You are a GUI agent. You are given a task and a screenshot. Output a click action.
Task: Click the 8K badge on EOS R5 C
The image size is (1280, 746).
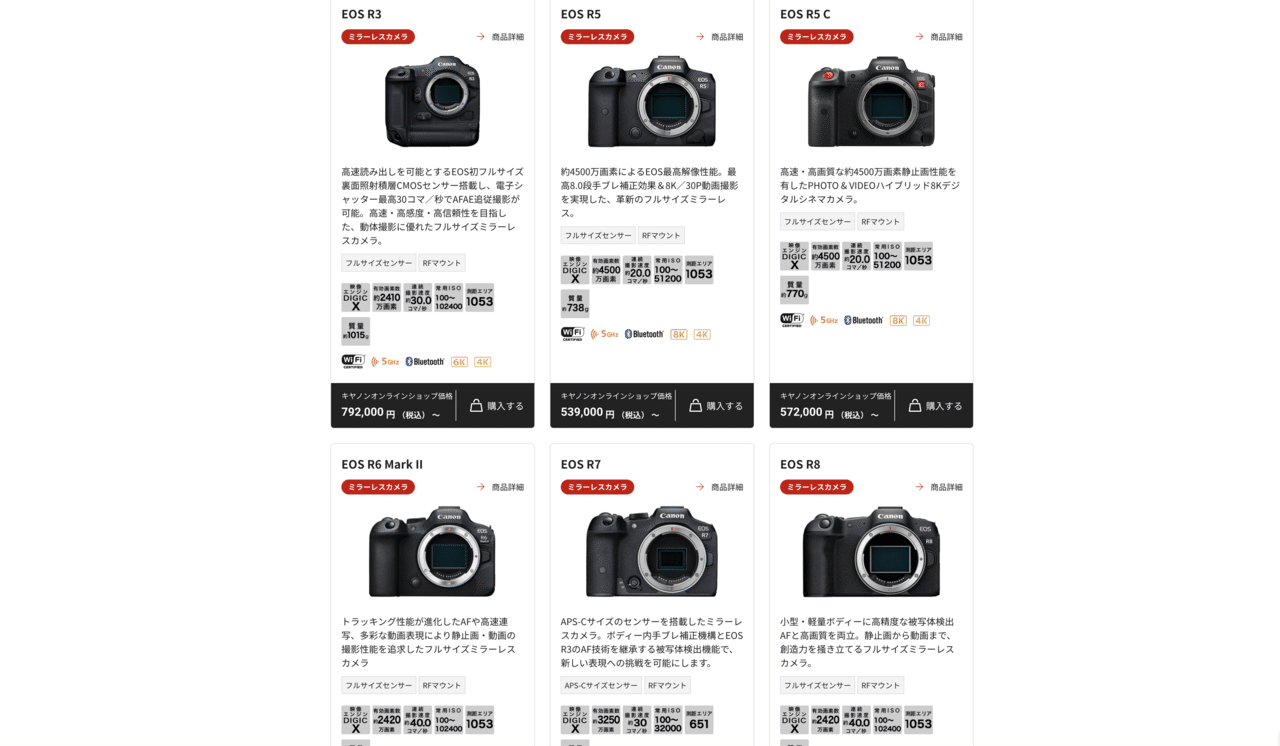click(898, 321)
